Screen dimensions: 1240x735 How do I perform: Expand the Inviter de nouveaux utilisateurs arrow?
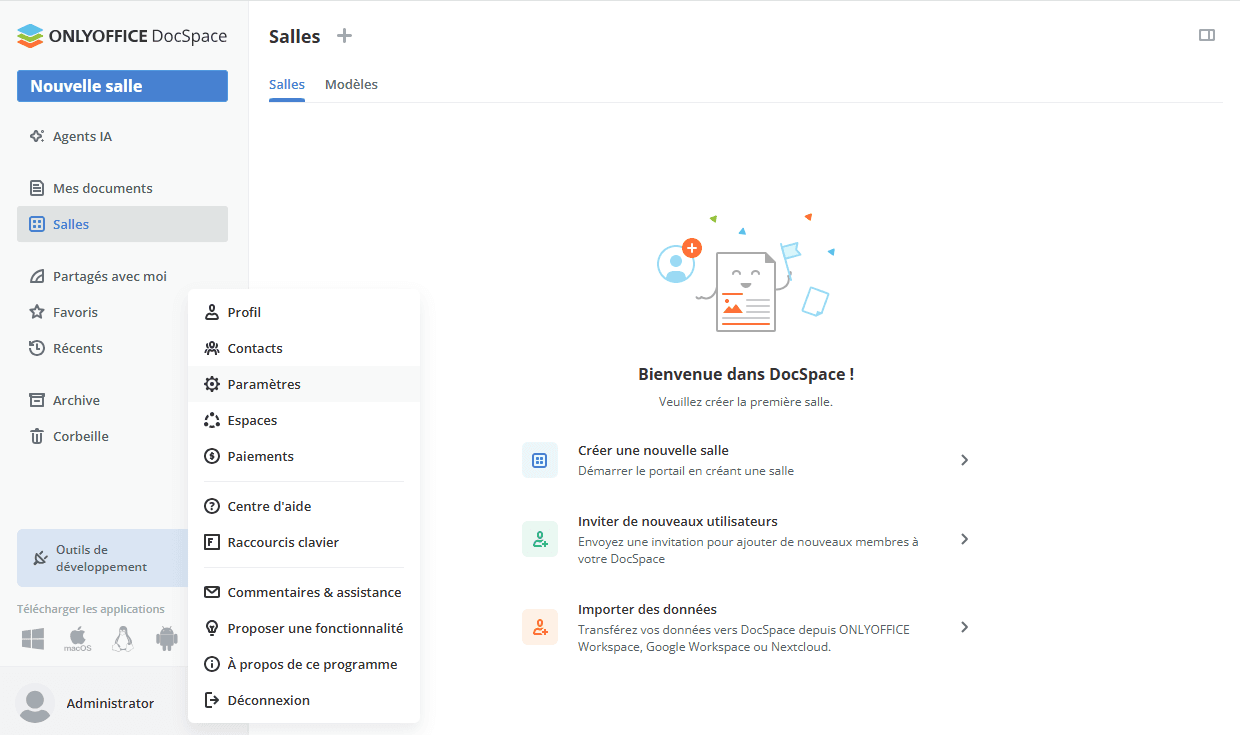click(x=964, y=539)
